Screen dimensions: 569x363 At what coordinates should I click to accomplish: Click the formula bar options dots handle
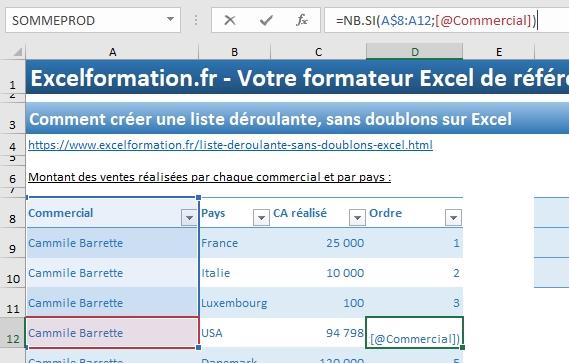tap(196, 20)
